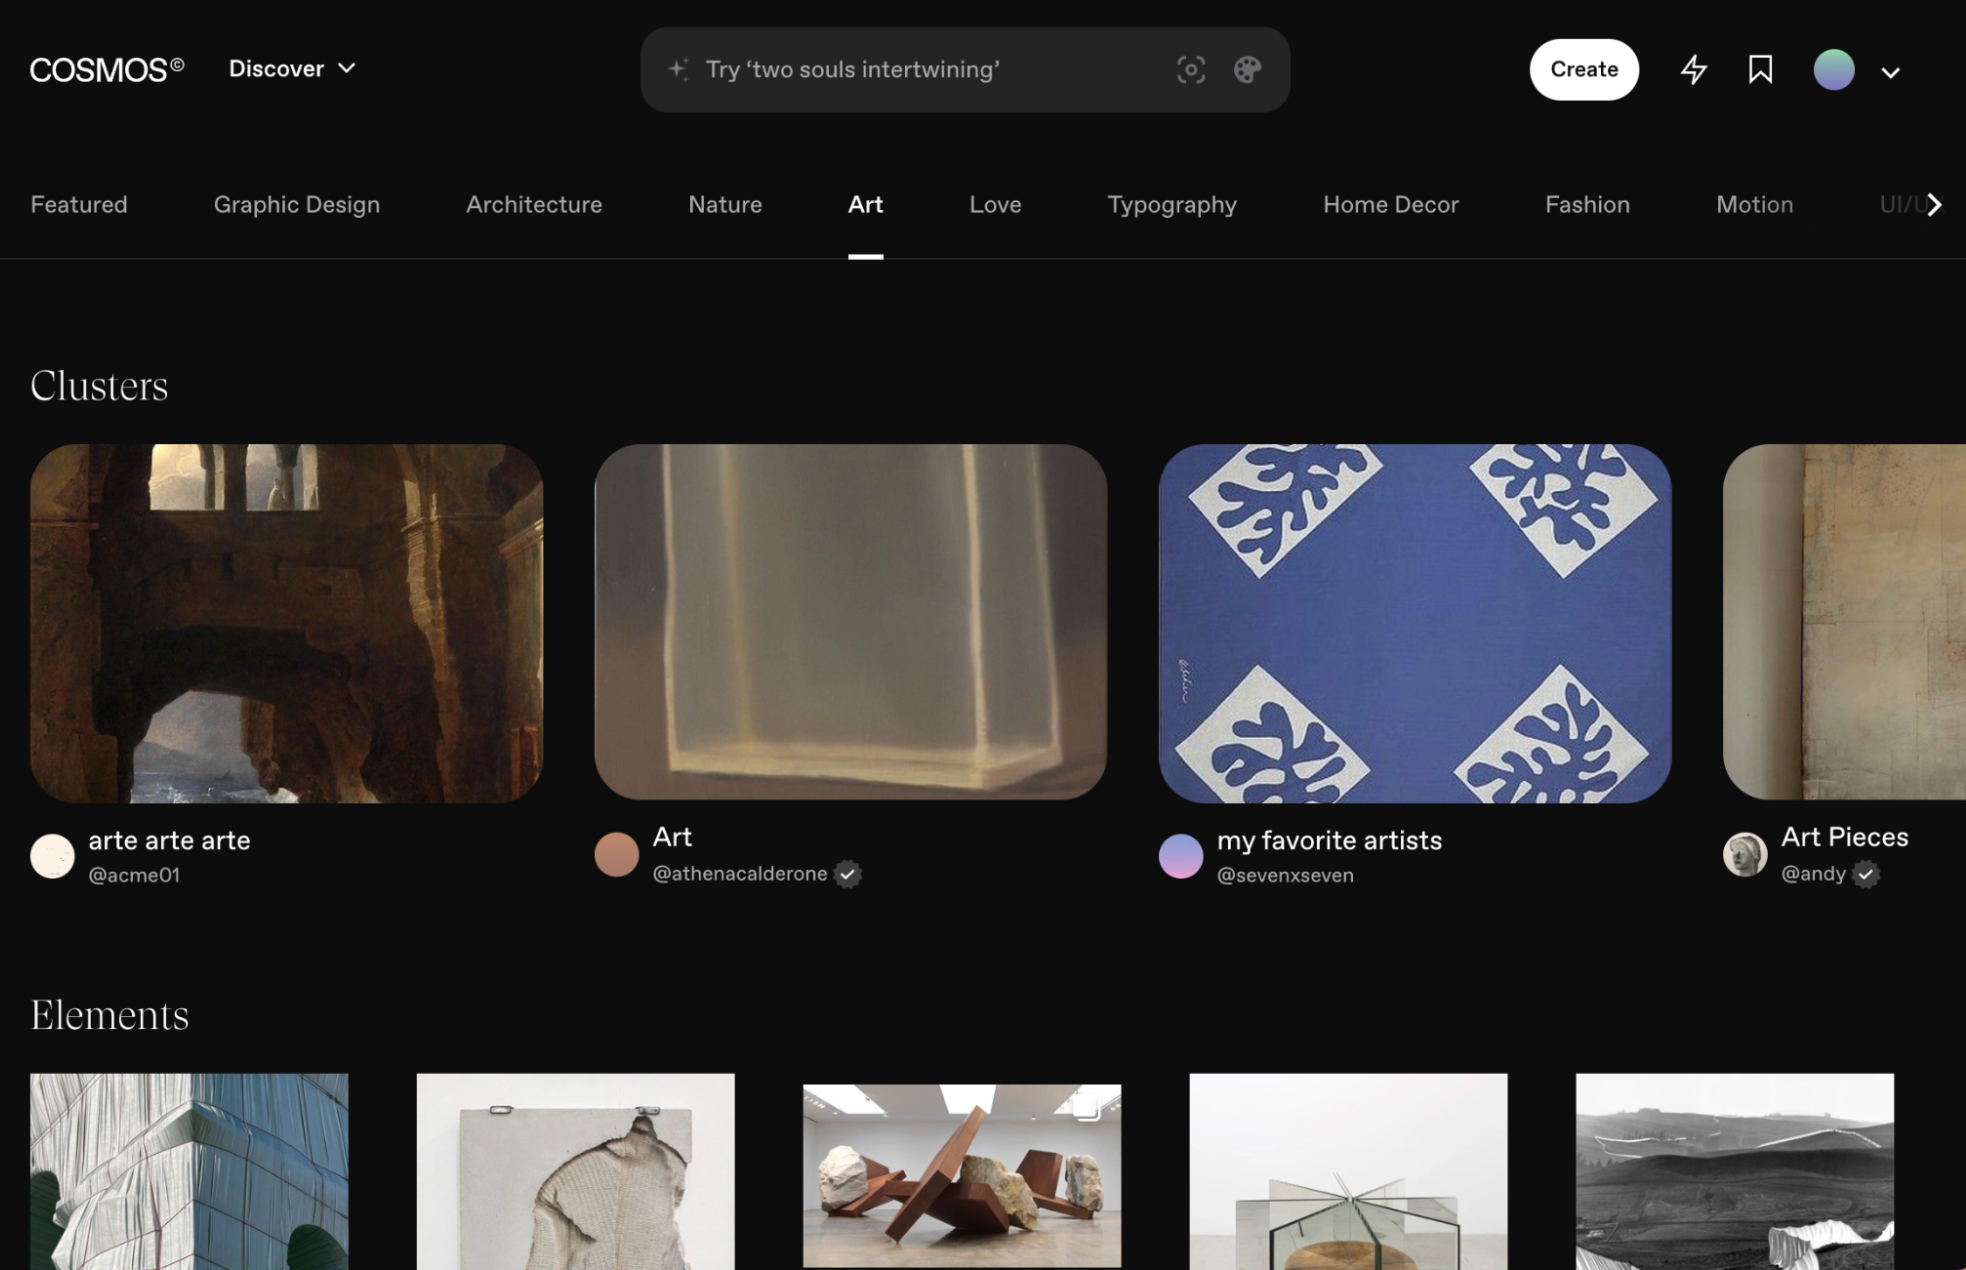Screen dimensions: 1966x1270
Task: Open the Discover dropdown menu
Action: pyautogui.click(x=292, y=69)
